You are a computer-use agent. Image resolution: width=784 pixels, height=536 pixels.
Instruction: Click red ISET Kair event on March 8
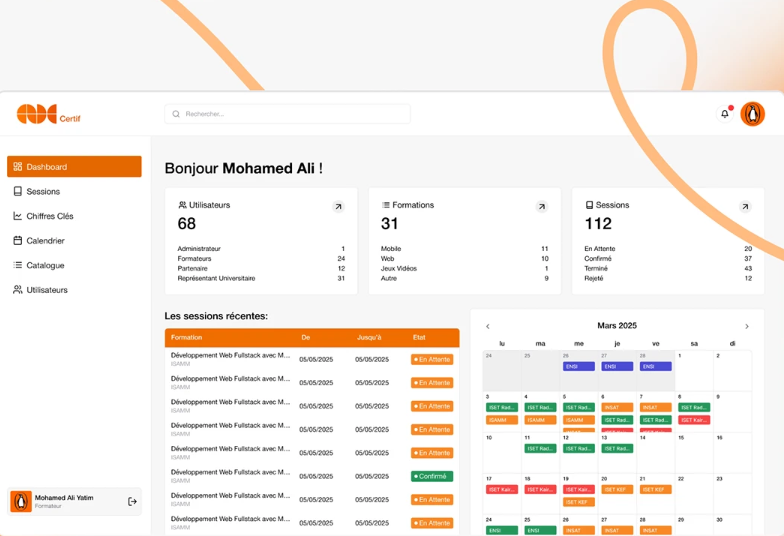coord(694,420)
